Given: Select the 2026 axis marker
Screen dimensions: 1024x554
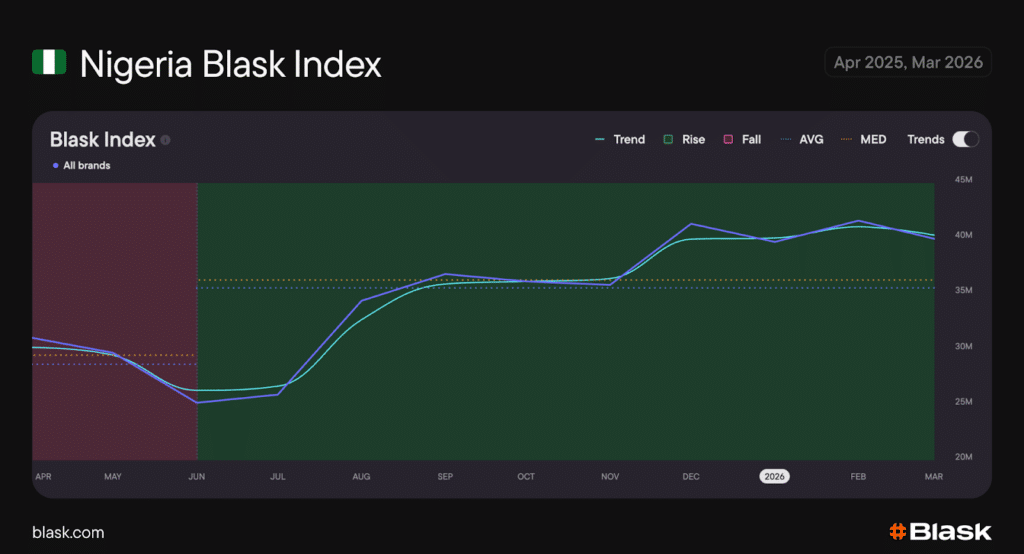Looking at the screenshot, I should point(774,476).
